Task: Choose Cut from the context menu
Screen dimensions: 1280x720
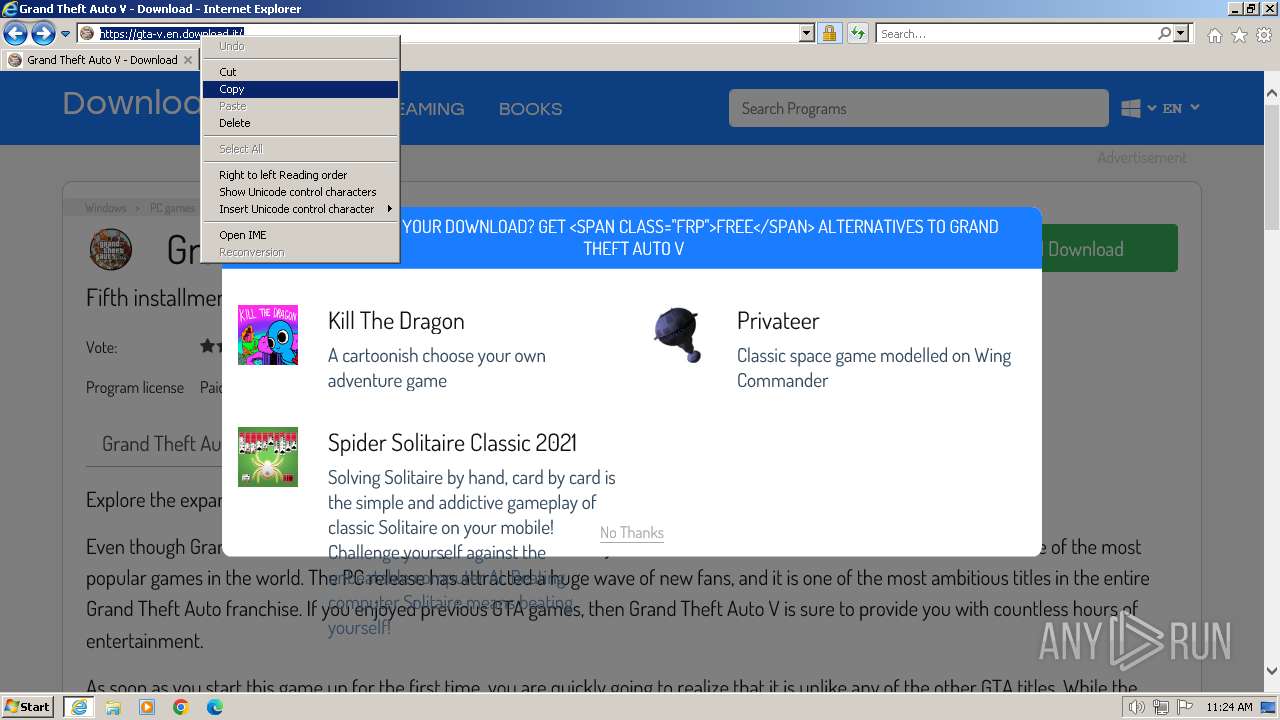Action: [300, 72]
